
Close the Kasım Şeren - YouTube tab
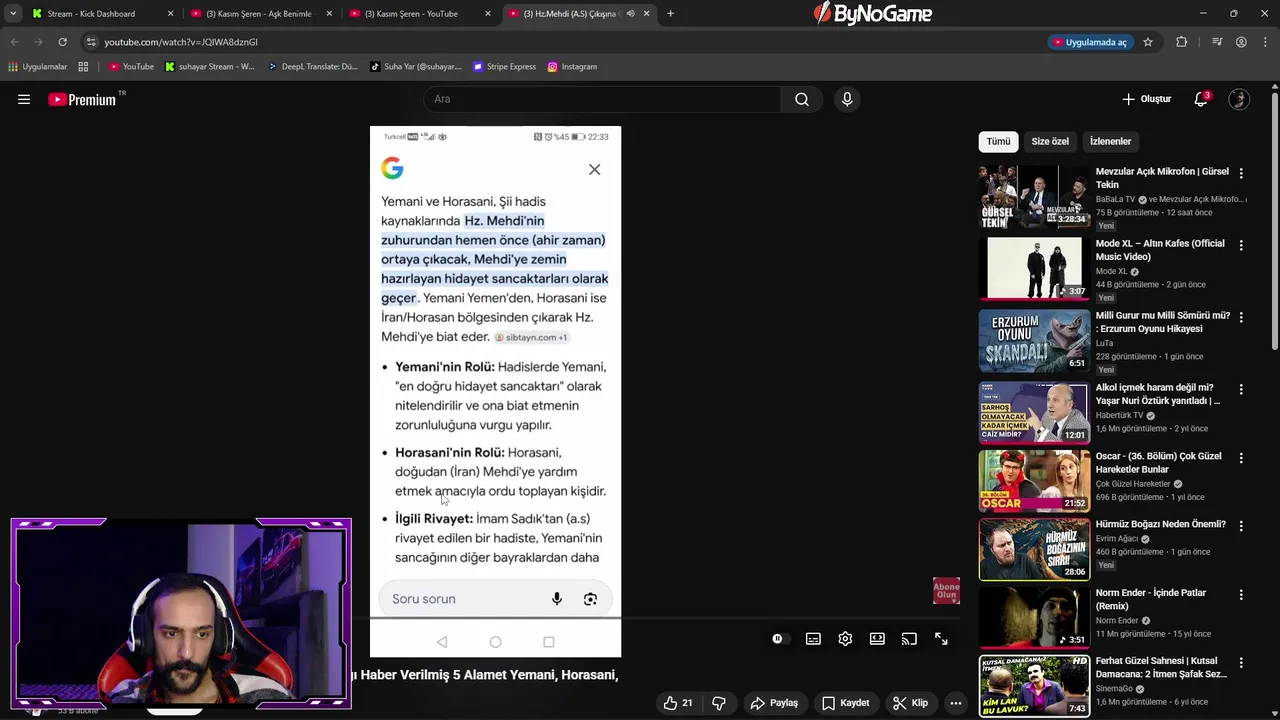point(488,14)
